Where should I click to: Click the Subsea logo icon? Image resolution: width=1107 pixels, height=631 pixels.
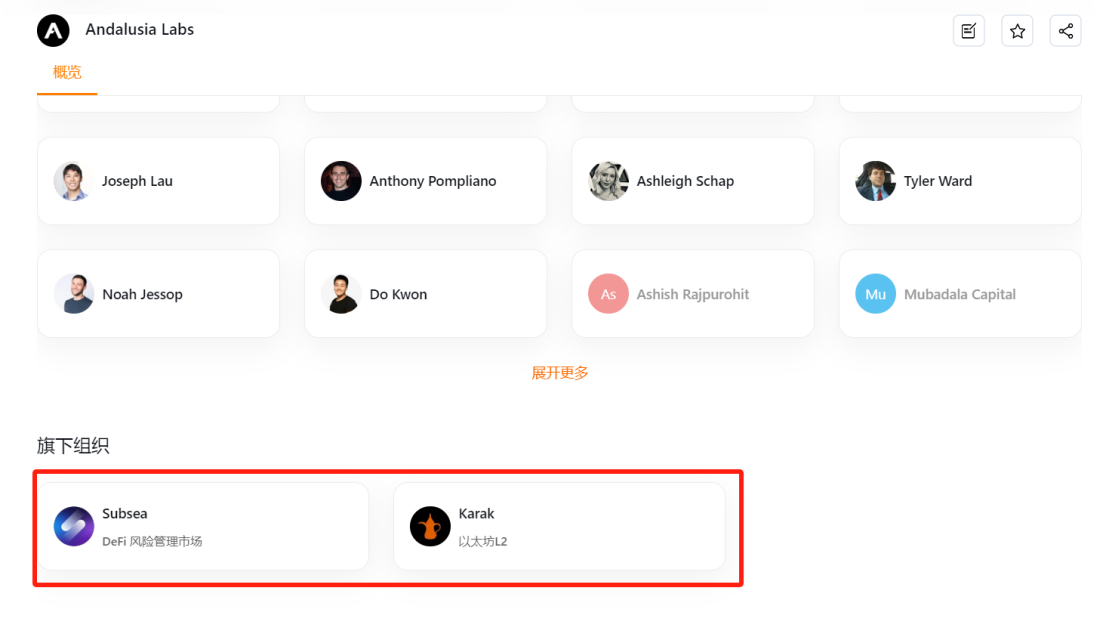pos(74,526)
